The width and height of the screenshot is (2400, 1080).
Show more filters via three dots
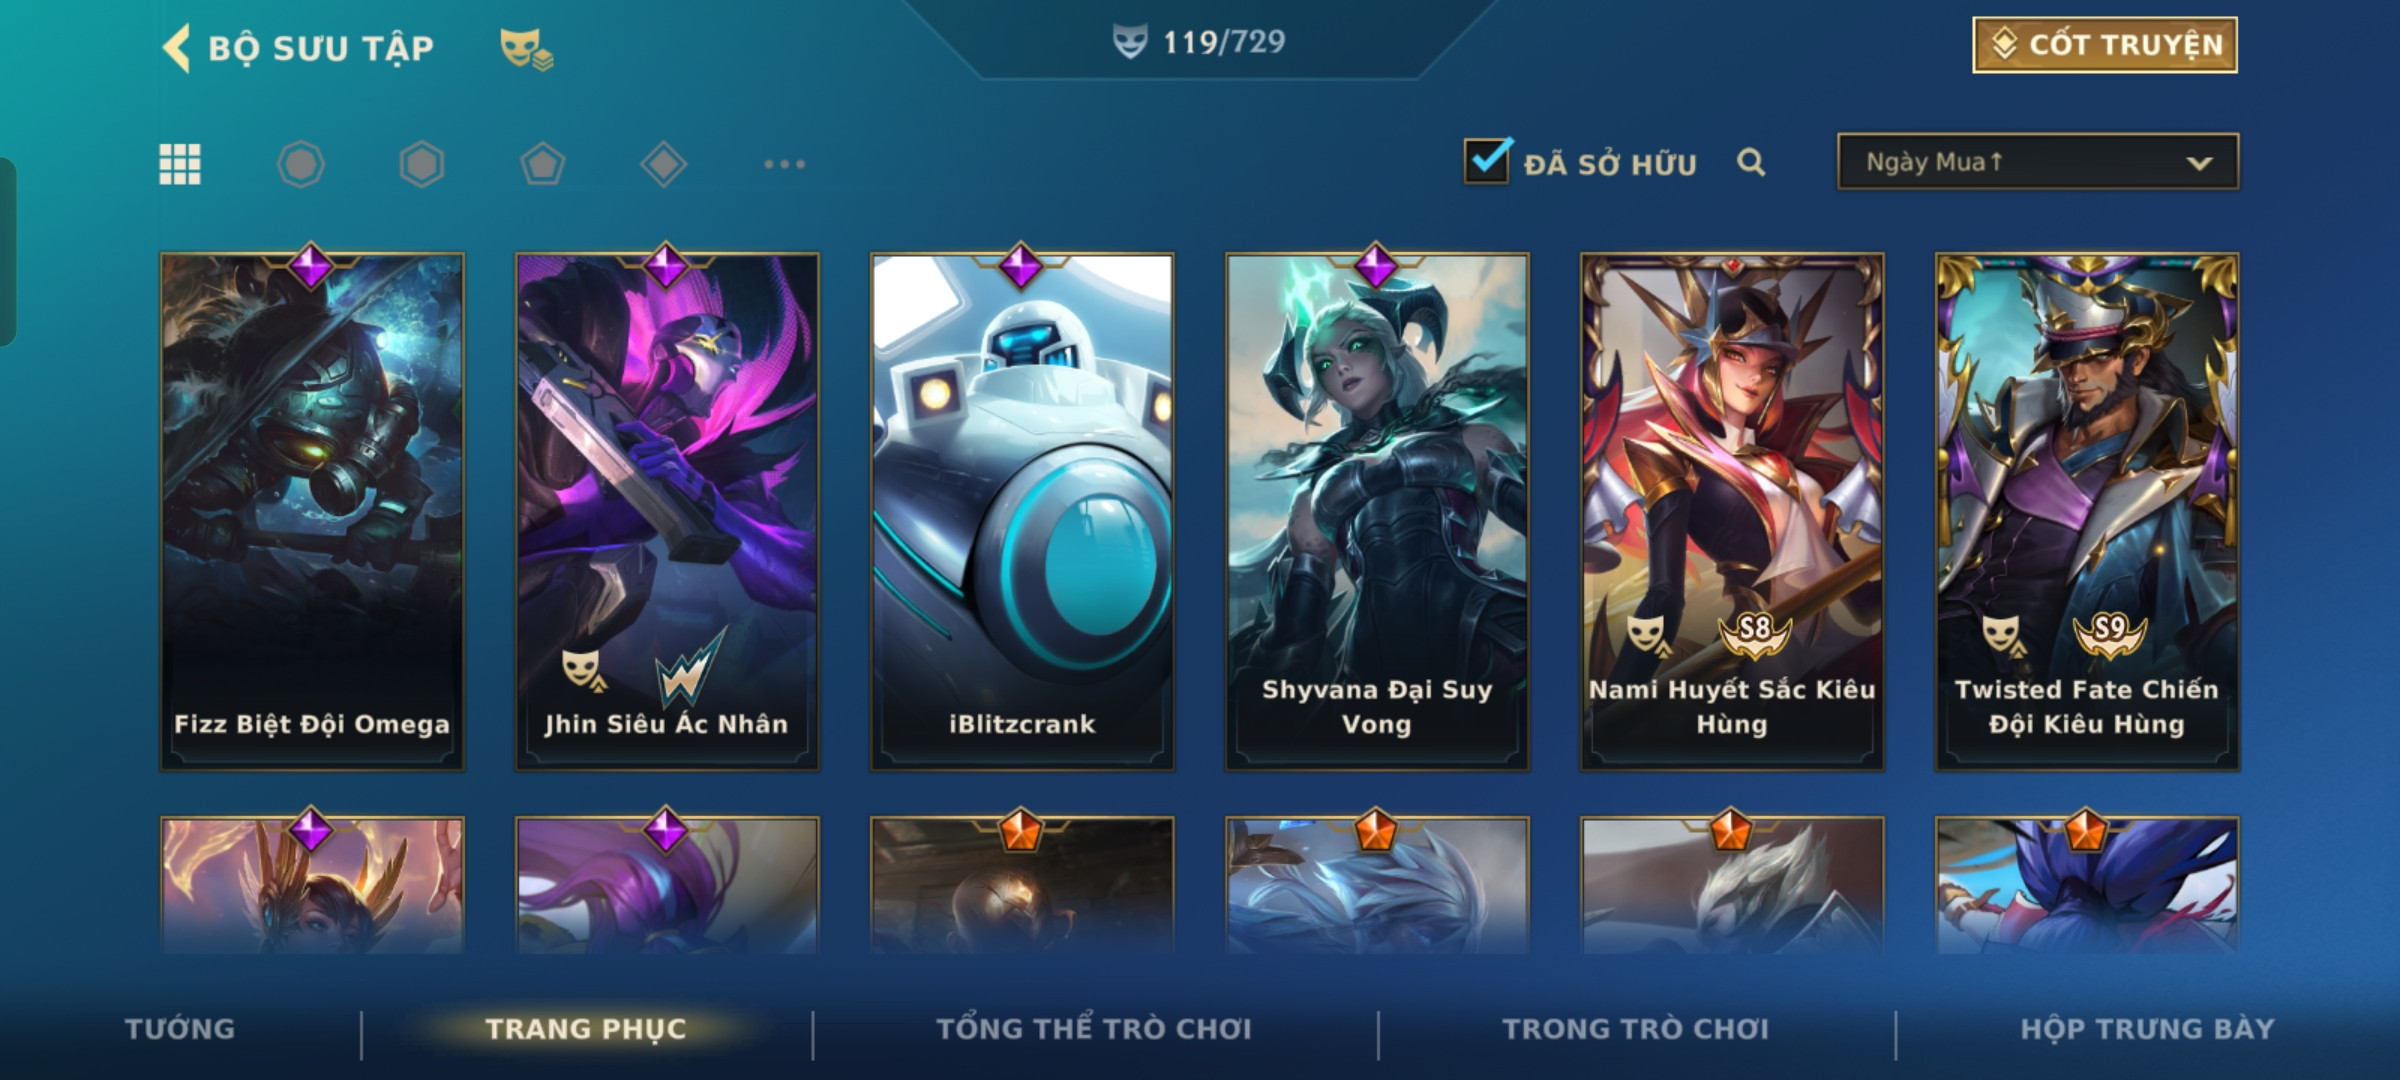(785, 164)
